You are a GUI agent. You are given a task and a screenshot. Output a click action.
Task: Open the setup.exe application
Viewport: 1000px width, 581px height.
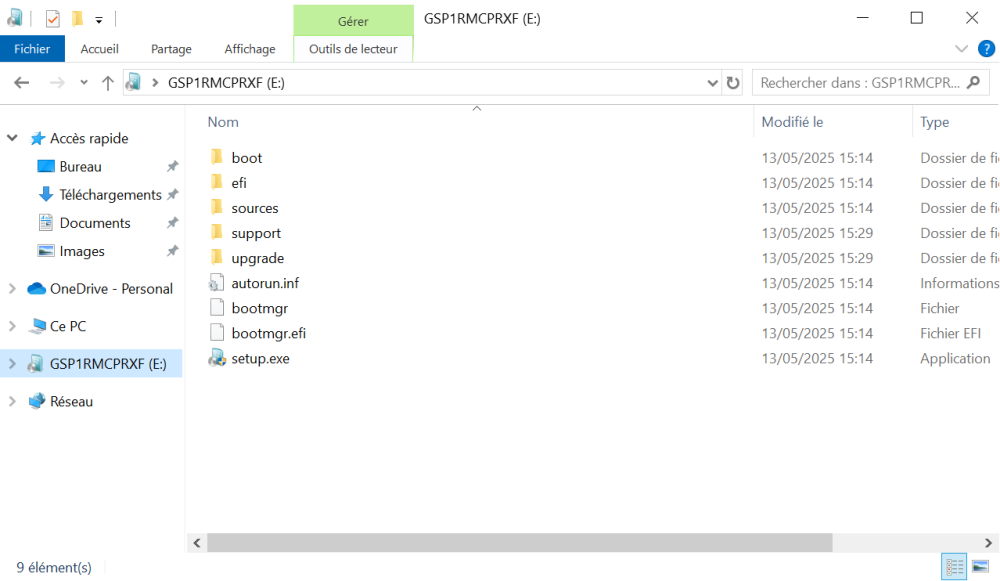click(259, 358)
